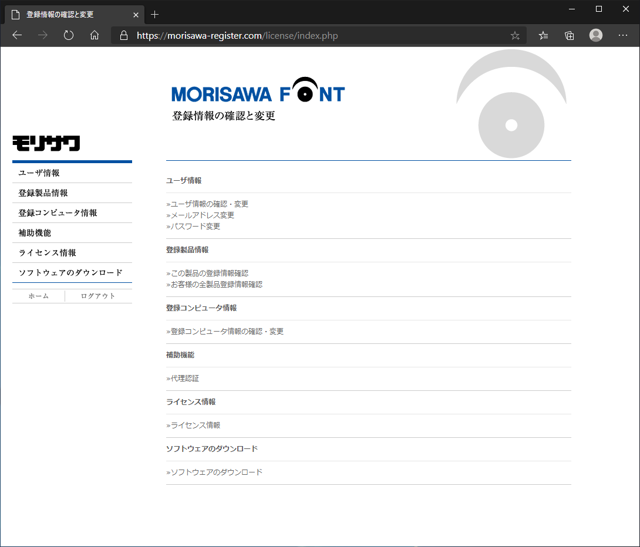The width and height of the screenshot is (640, 547).
Task: Select the 登録情報の確認と変更 browser tab
Action: (x=74, y=15)
